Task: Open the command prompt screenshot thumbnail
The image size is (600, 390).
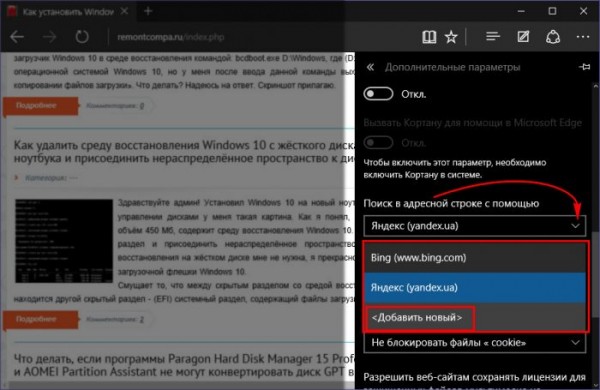Action: click(x=64, y=241)
